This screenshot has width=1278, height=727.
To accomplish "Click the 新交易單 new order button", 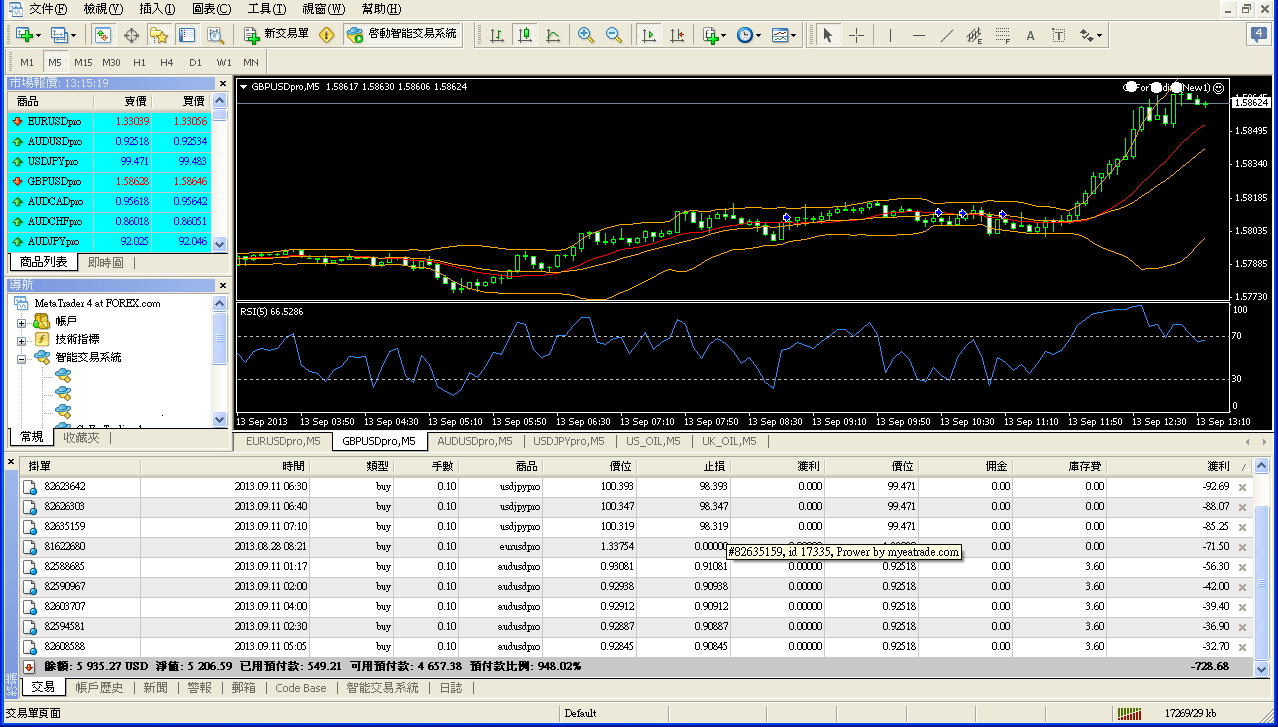I will [x=277, y=35].
